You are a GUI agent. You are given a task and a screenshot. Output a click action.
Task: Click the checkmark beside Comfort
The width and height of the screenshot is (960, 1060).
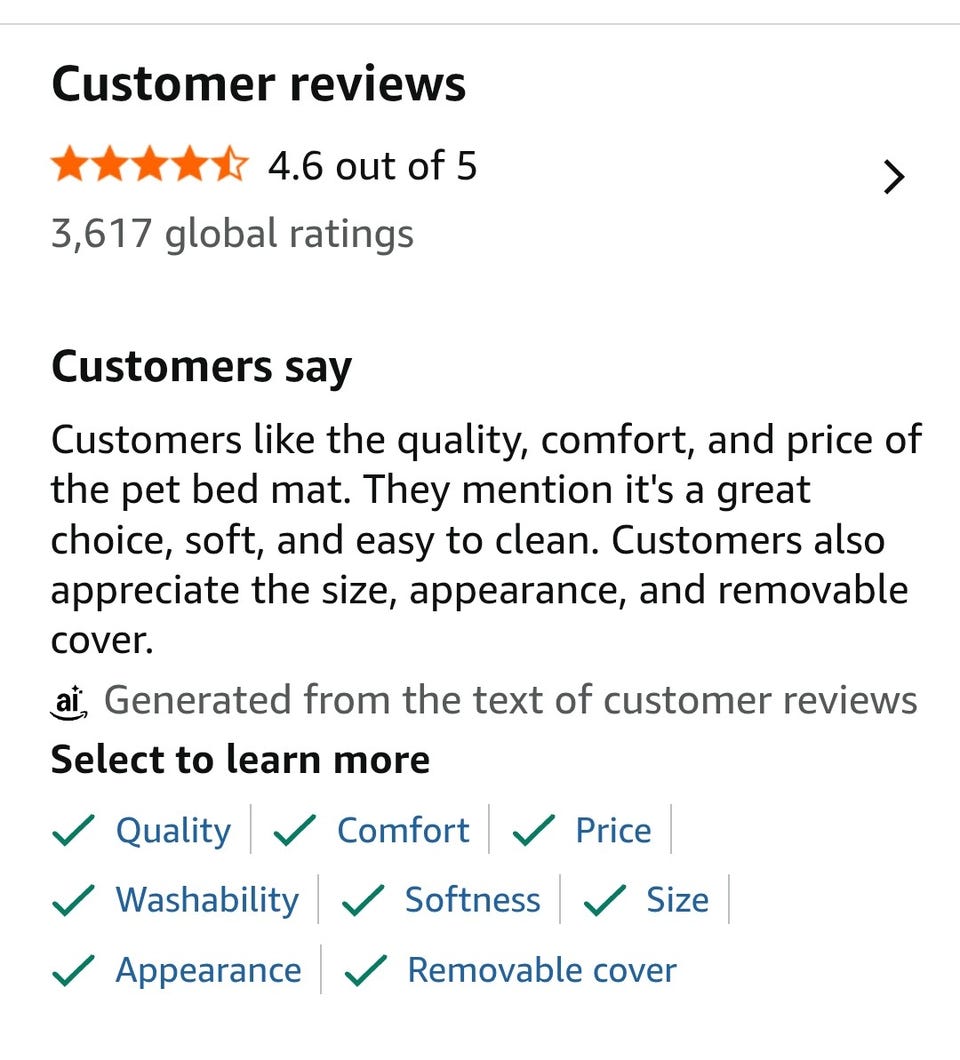tap(295, 831)
